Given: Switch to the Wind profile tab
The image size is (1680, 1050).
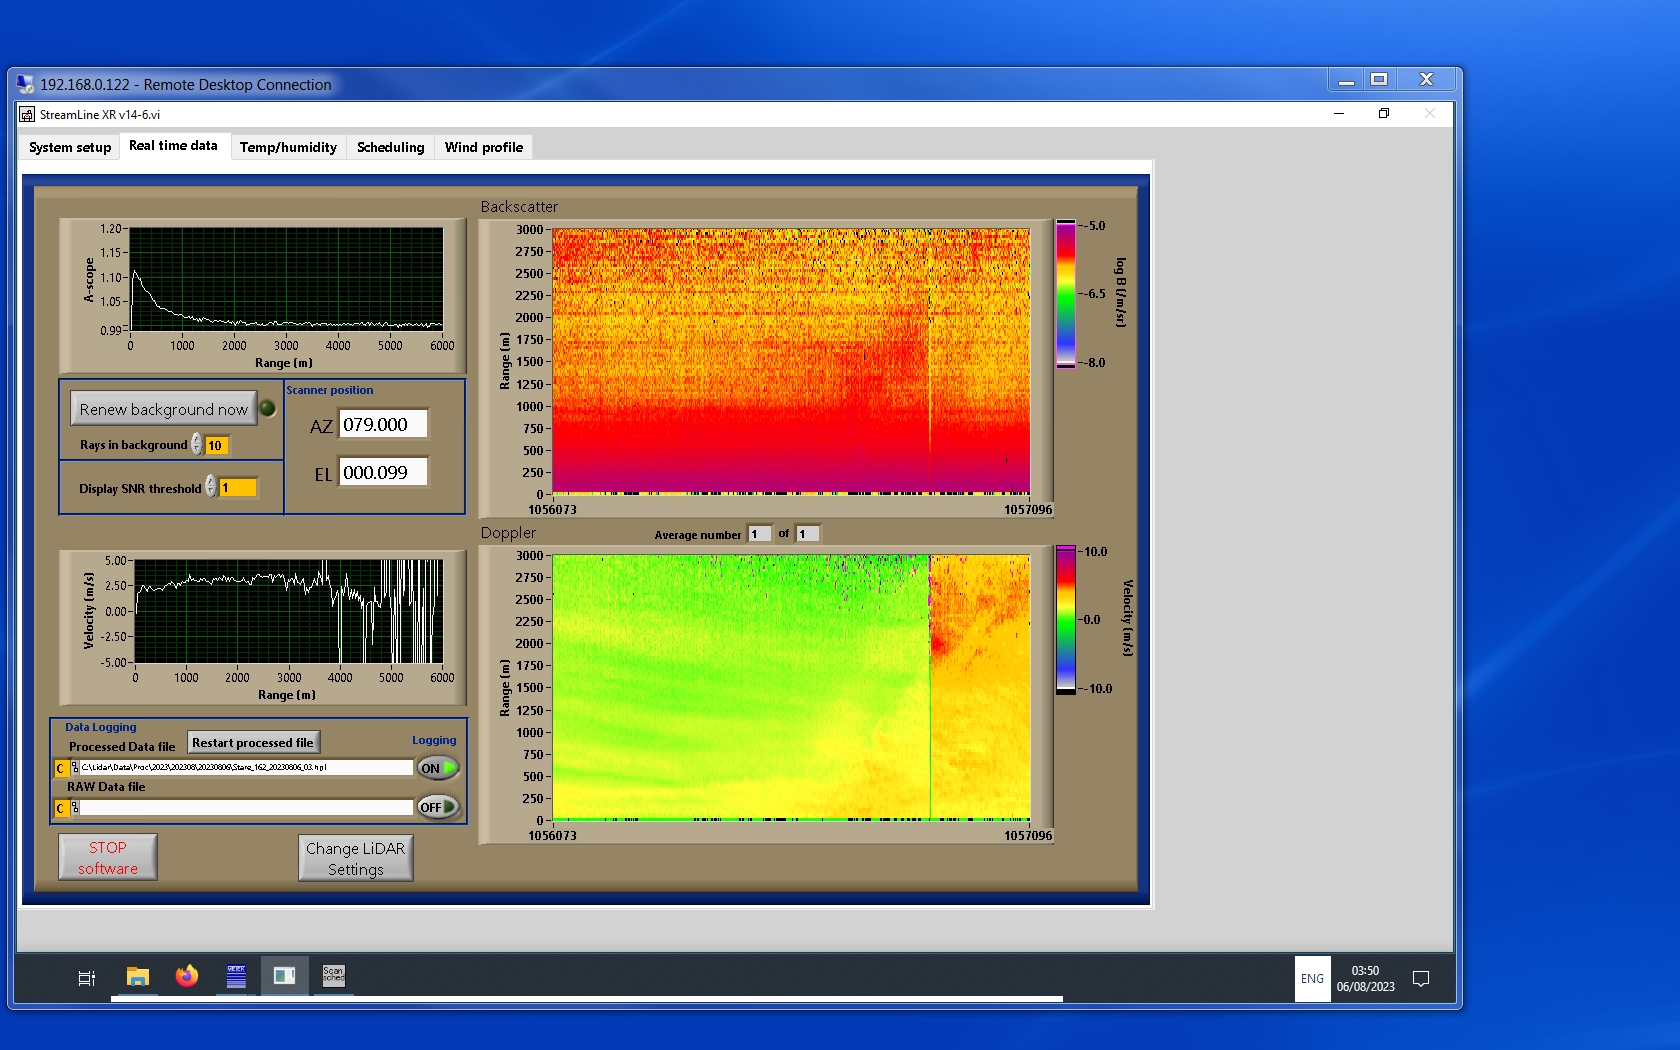Looking at the screenshot, I should (x=483, y=147).
